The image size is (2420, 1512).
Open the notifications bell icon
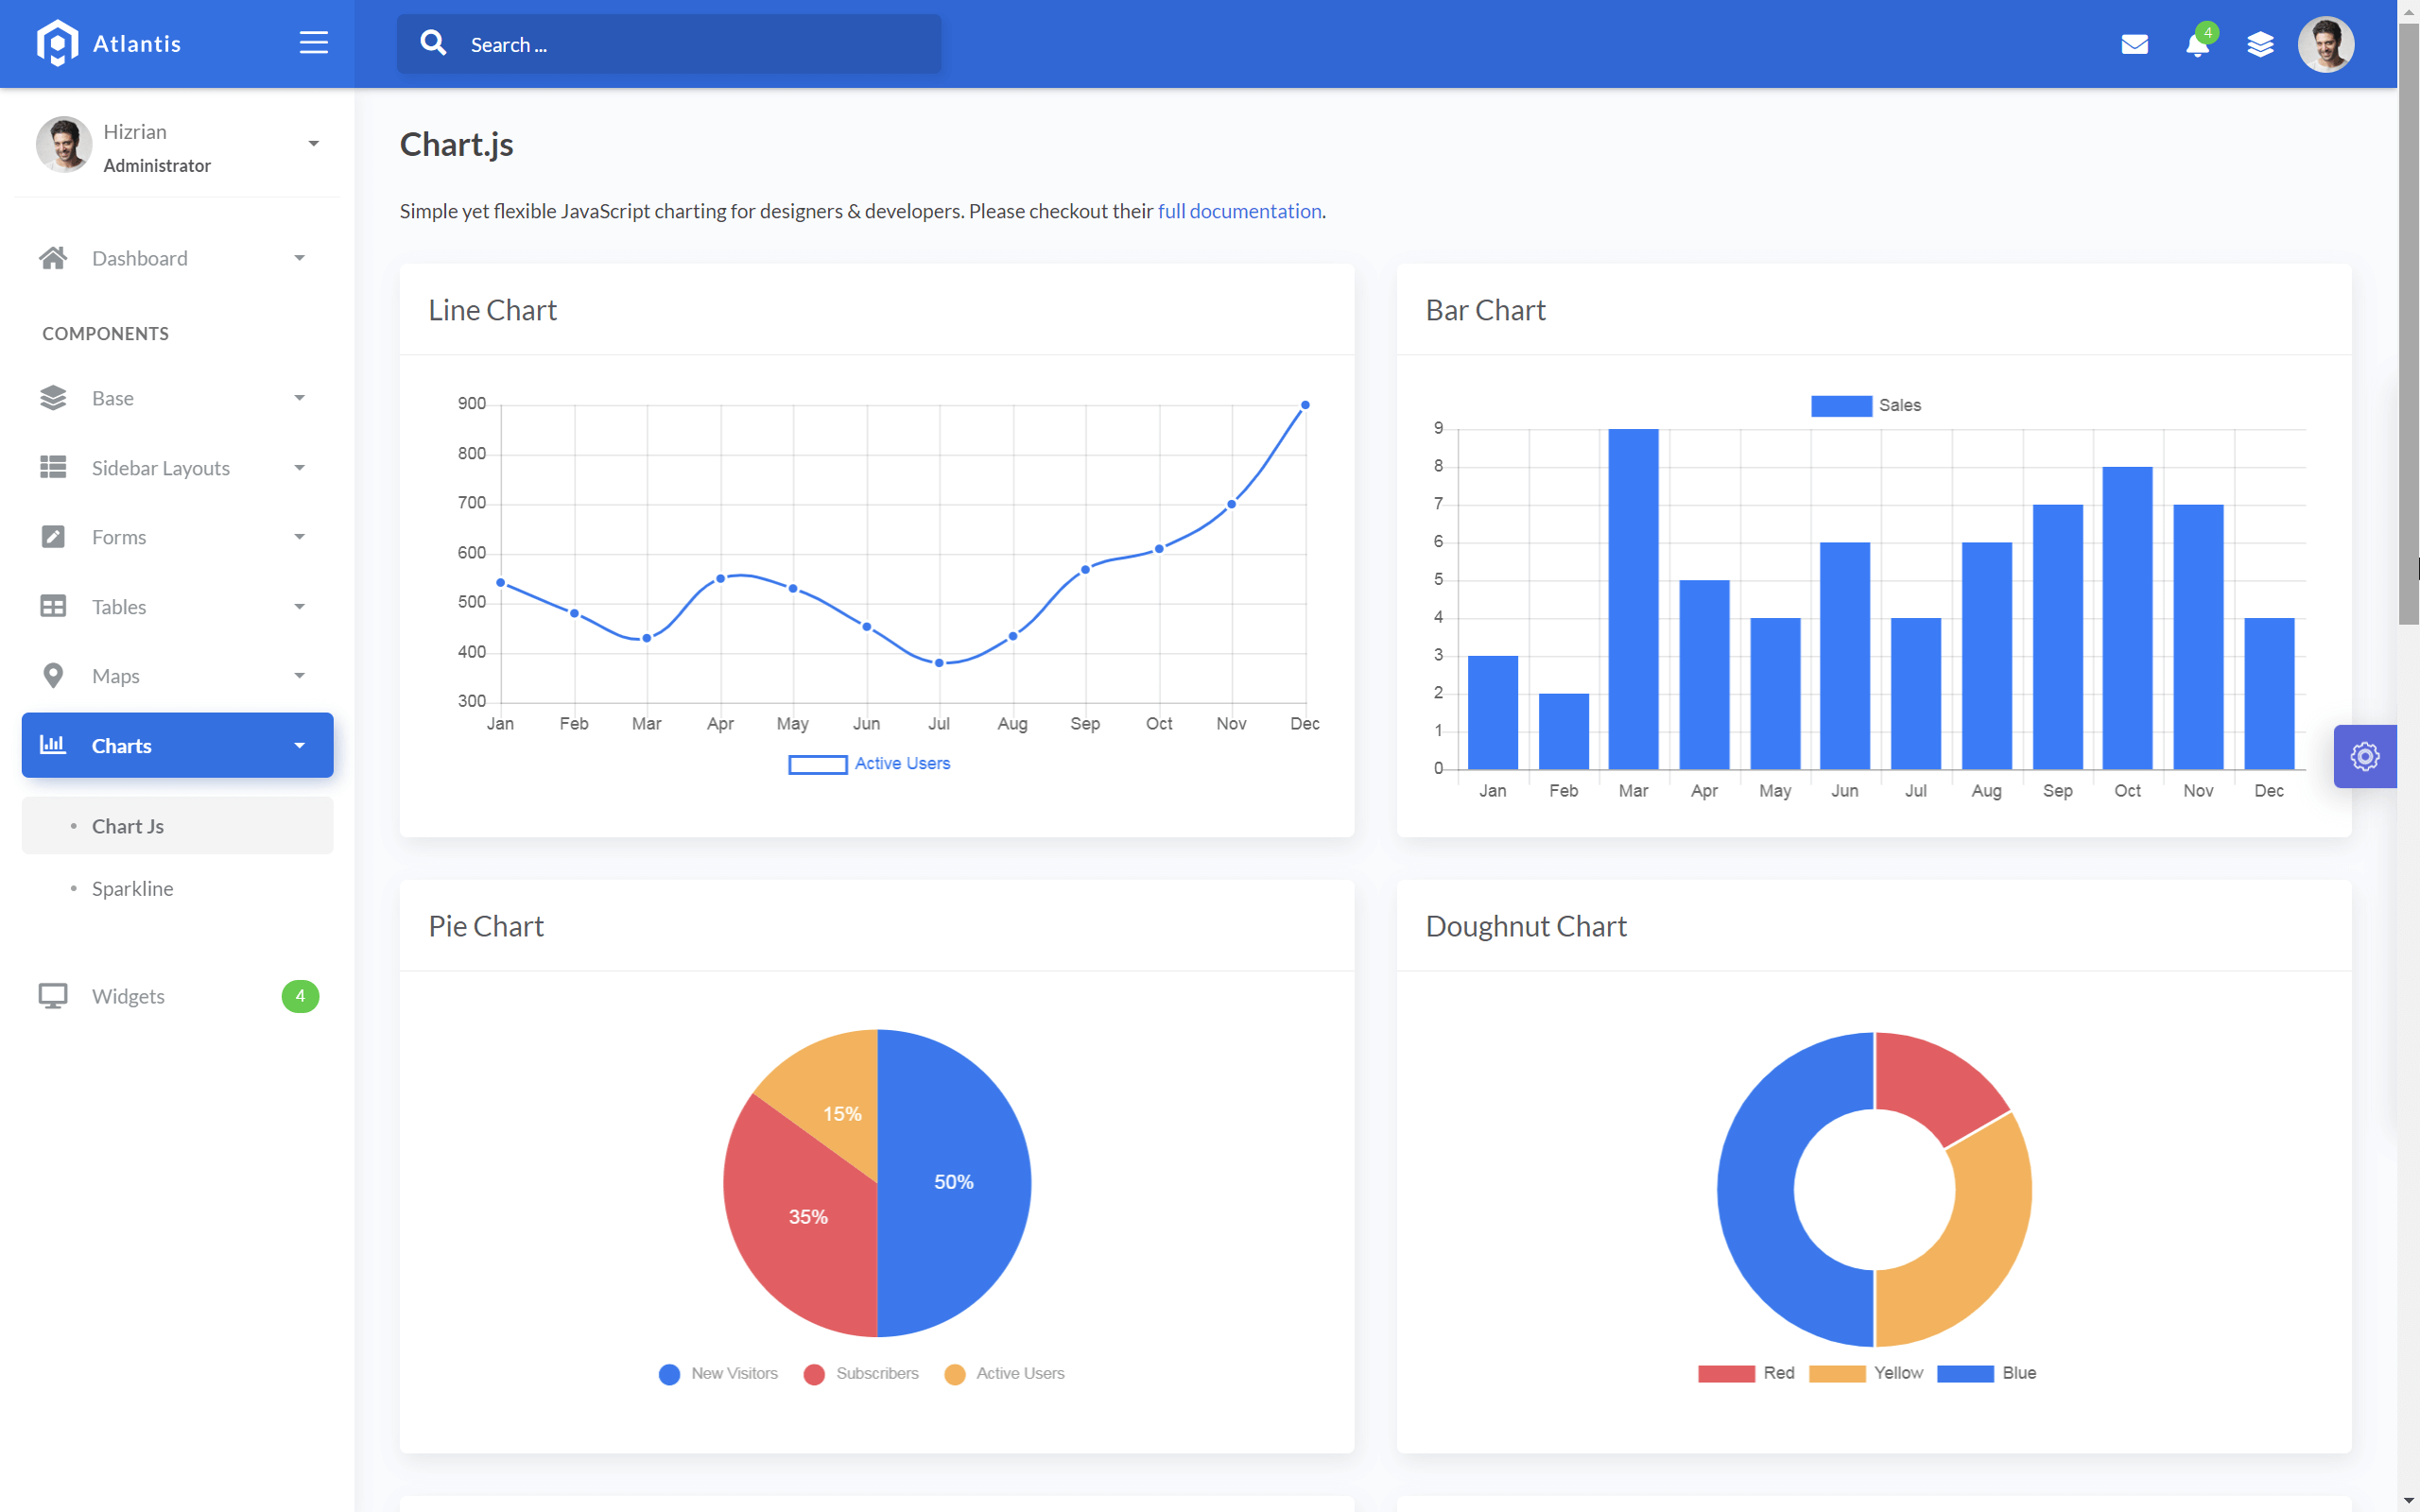(2196, 45)
